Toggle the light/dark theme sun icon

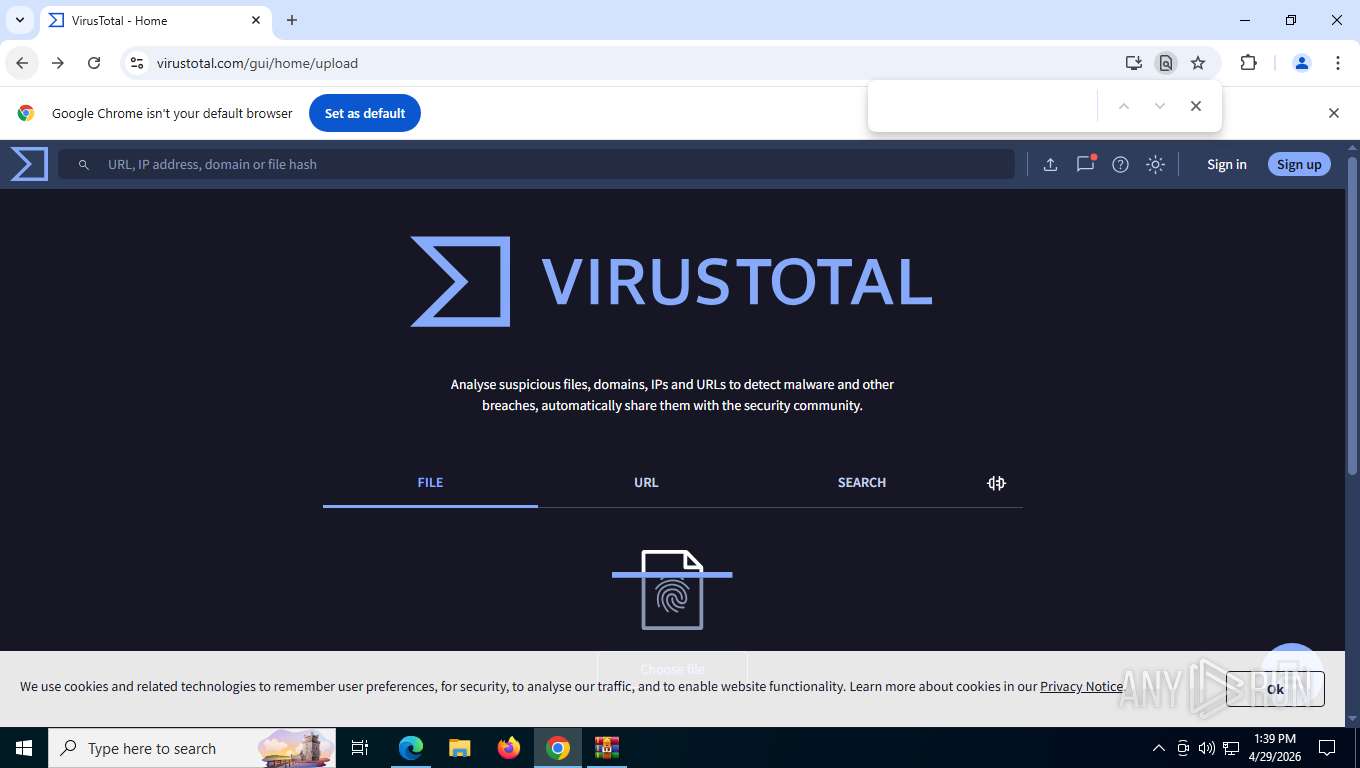[1155, 165]
